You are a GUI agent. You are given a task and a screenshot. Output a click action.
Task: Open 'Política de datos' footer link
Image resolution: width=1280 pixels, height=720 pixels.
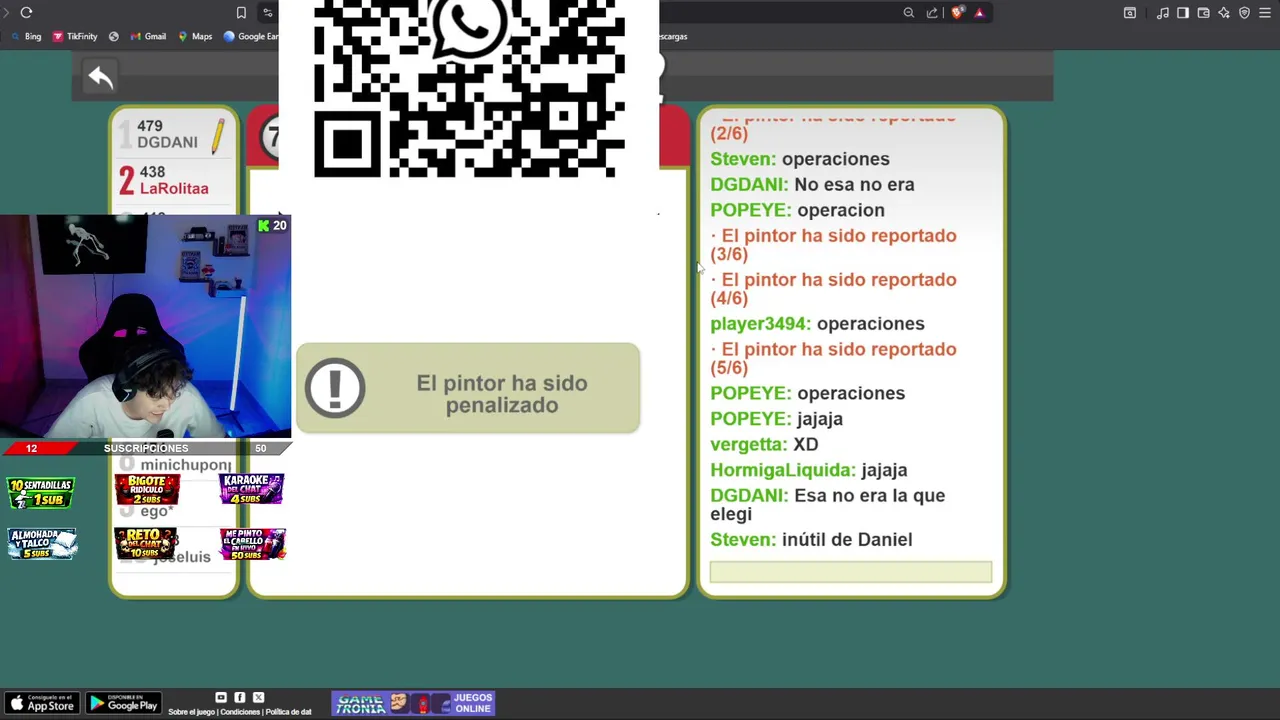(289, 712)
